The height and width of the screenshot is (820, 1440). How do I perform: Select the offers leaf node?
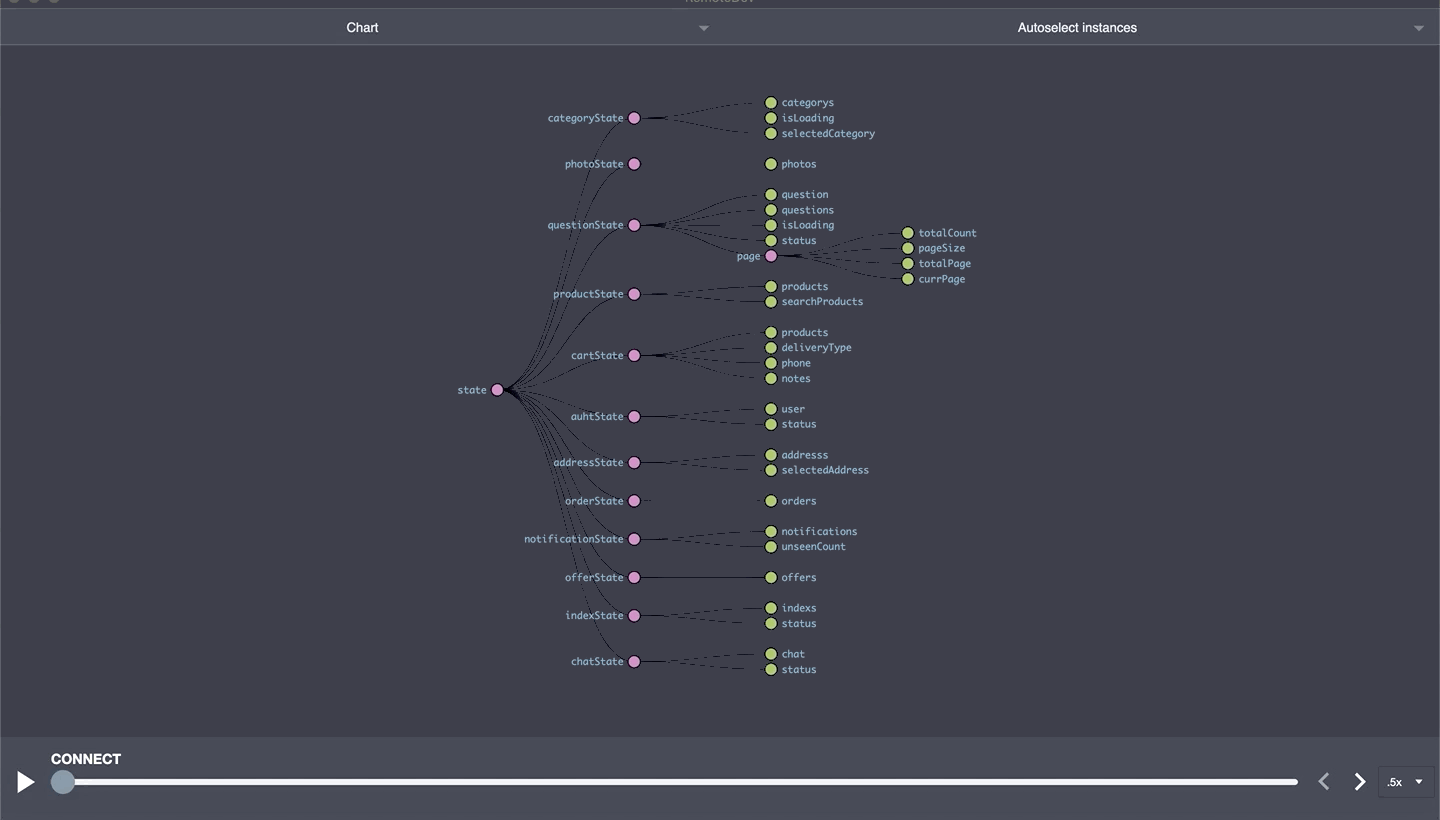771,577
